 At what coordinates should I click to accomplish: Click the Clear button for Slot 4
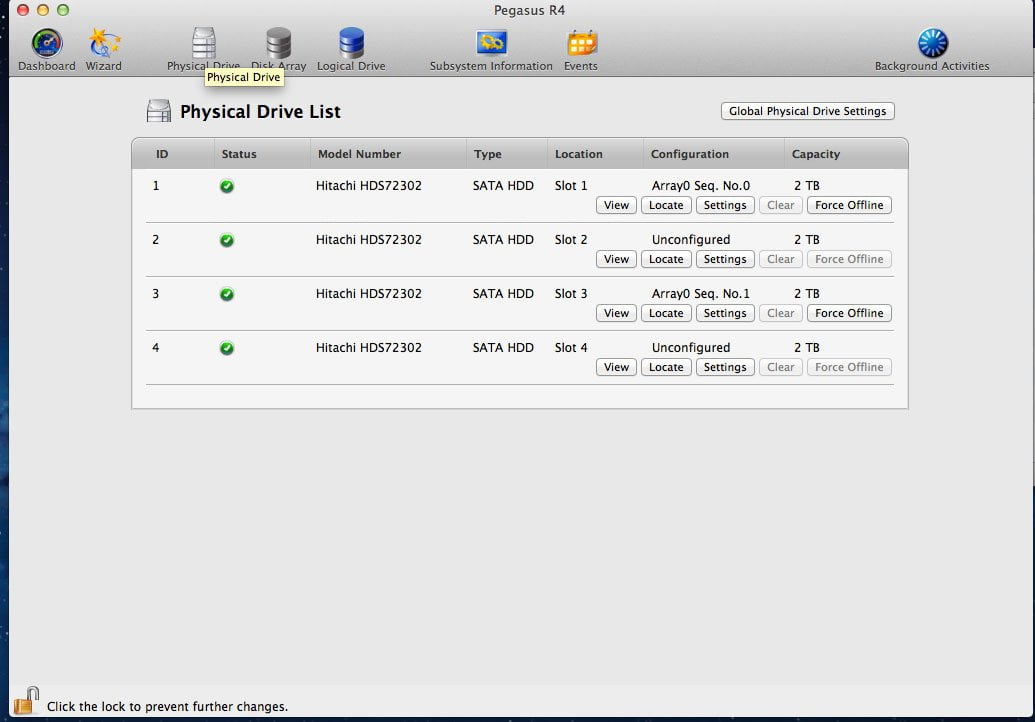coord(780,368)
